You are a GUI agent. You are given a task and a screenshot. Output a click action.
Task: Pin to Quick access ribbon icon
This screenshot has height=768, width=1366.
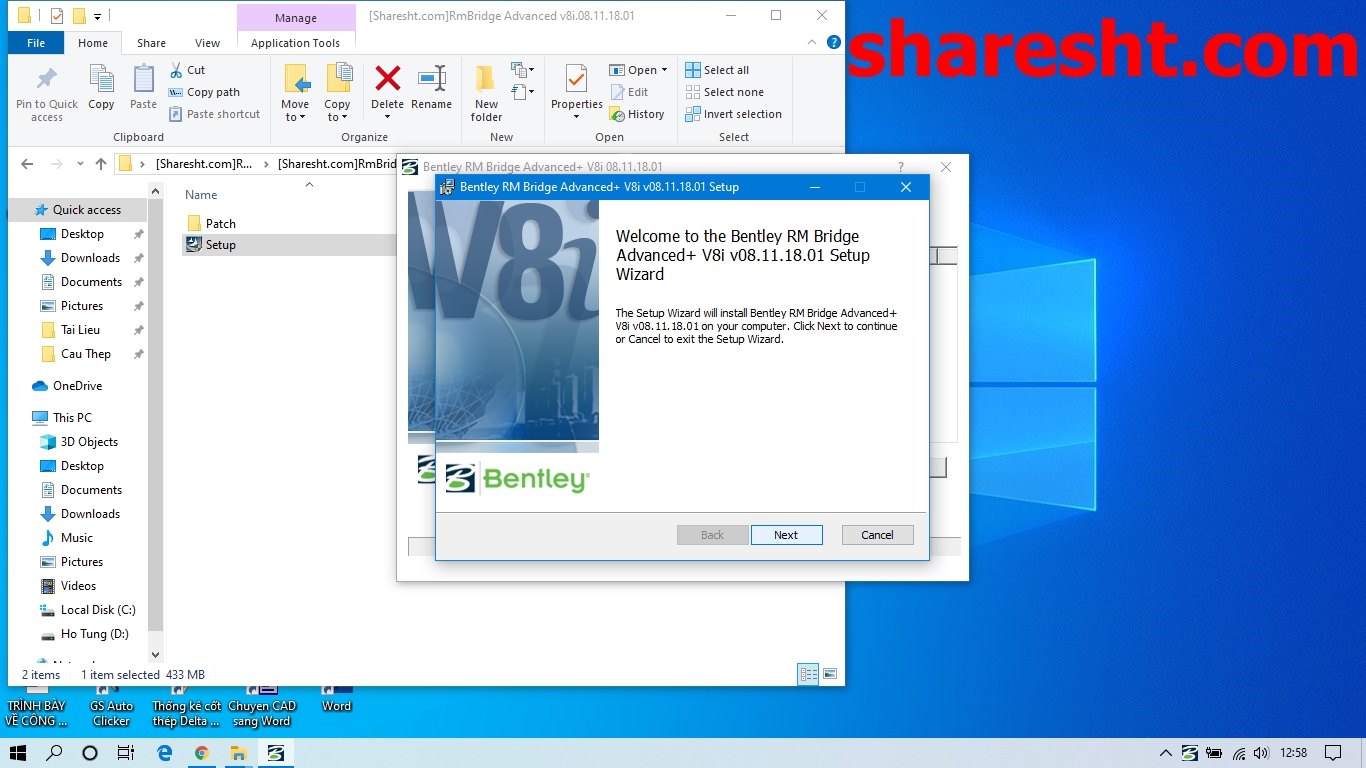pyautogui.click(x=47, y=93)
